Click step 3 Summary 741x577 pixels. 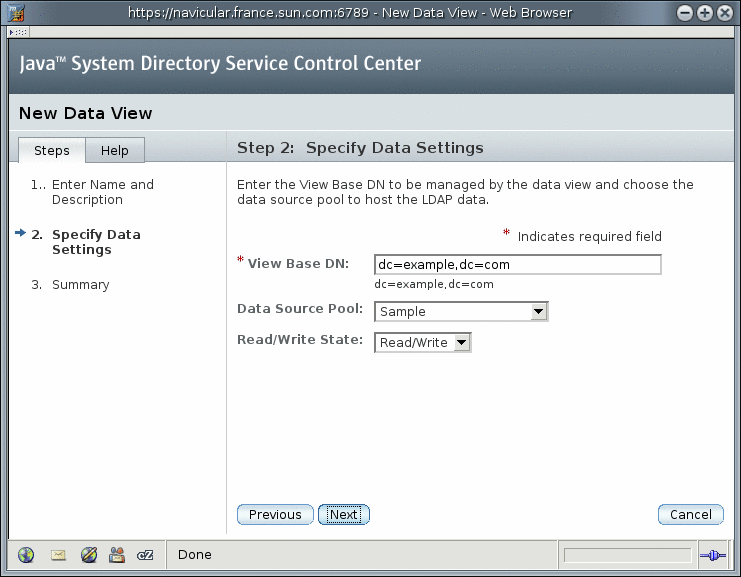80,284
